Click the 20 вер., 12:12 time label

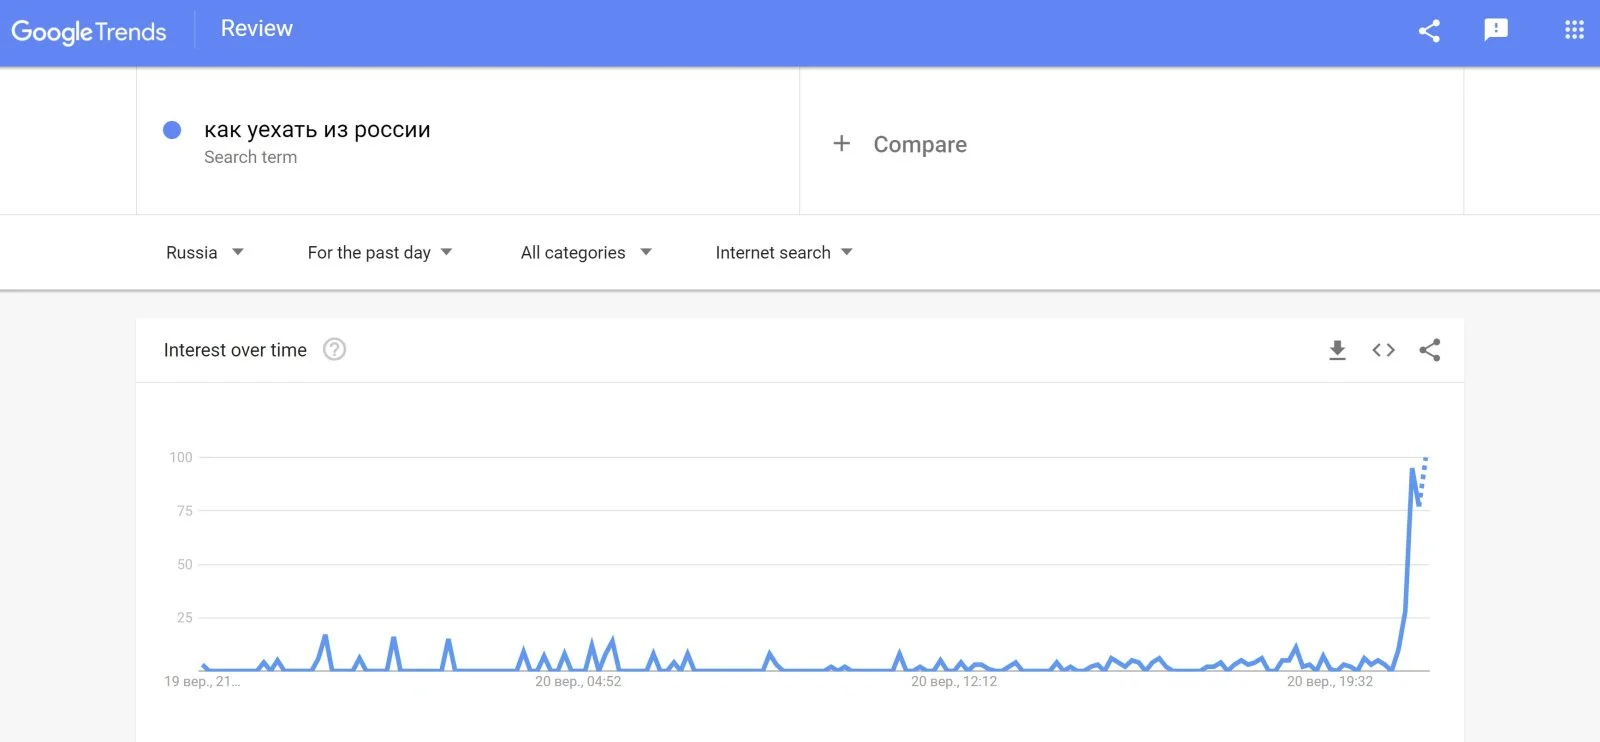click(953, 682)
